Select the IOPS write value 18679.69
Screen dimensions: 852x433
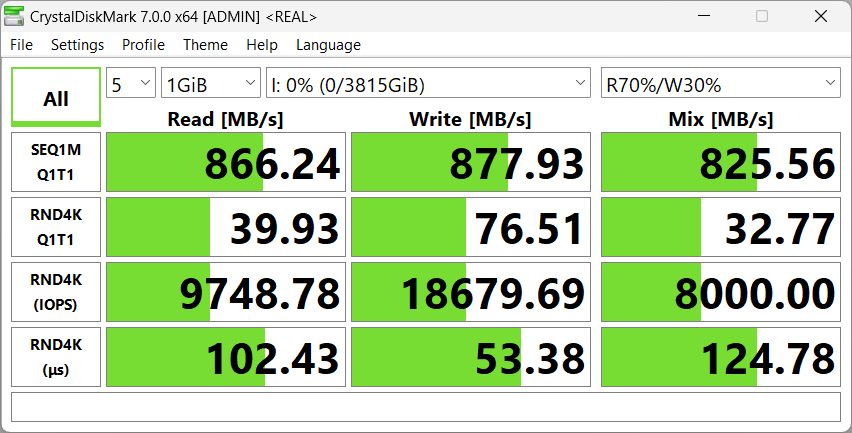pyautogui.click(x=471, y=292)
